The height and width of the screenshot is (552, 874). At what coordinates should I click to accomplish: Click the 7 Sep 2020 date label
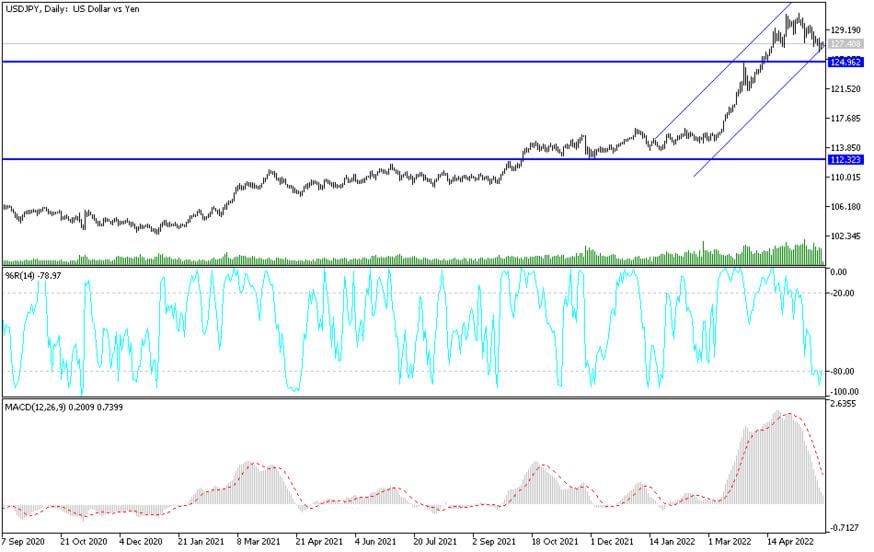(x=23, y=541)
